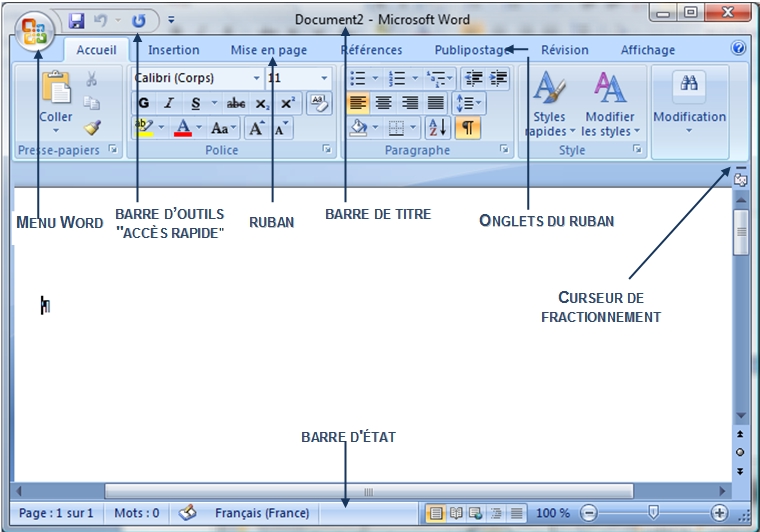
Task: Increase paragraph indent
Action: point(498,78)
